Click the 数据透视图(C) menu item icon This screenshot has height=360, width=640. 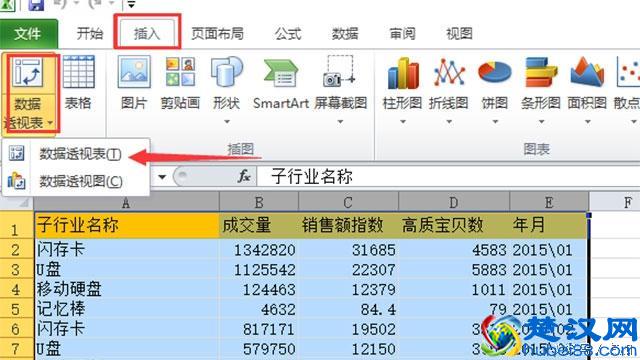click(16, 181)
